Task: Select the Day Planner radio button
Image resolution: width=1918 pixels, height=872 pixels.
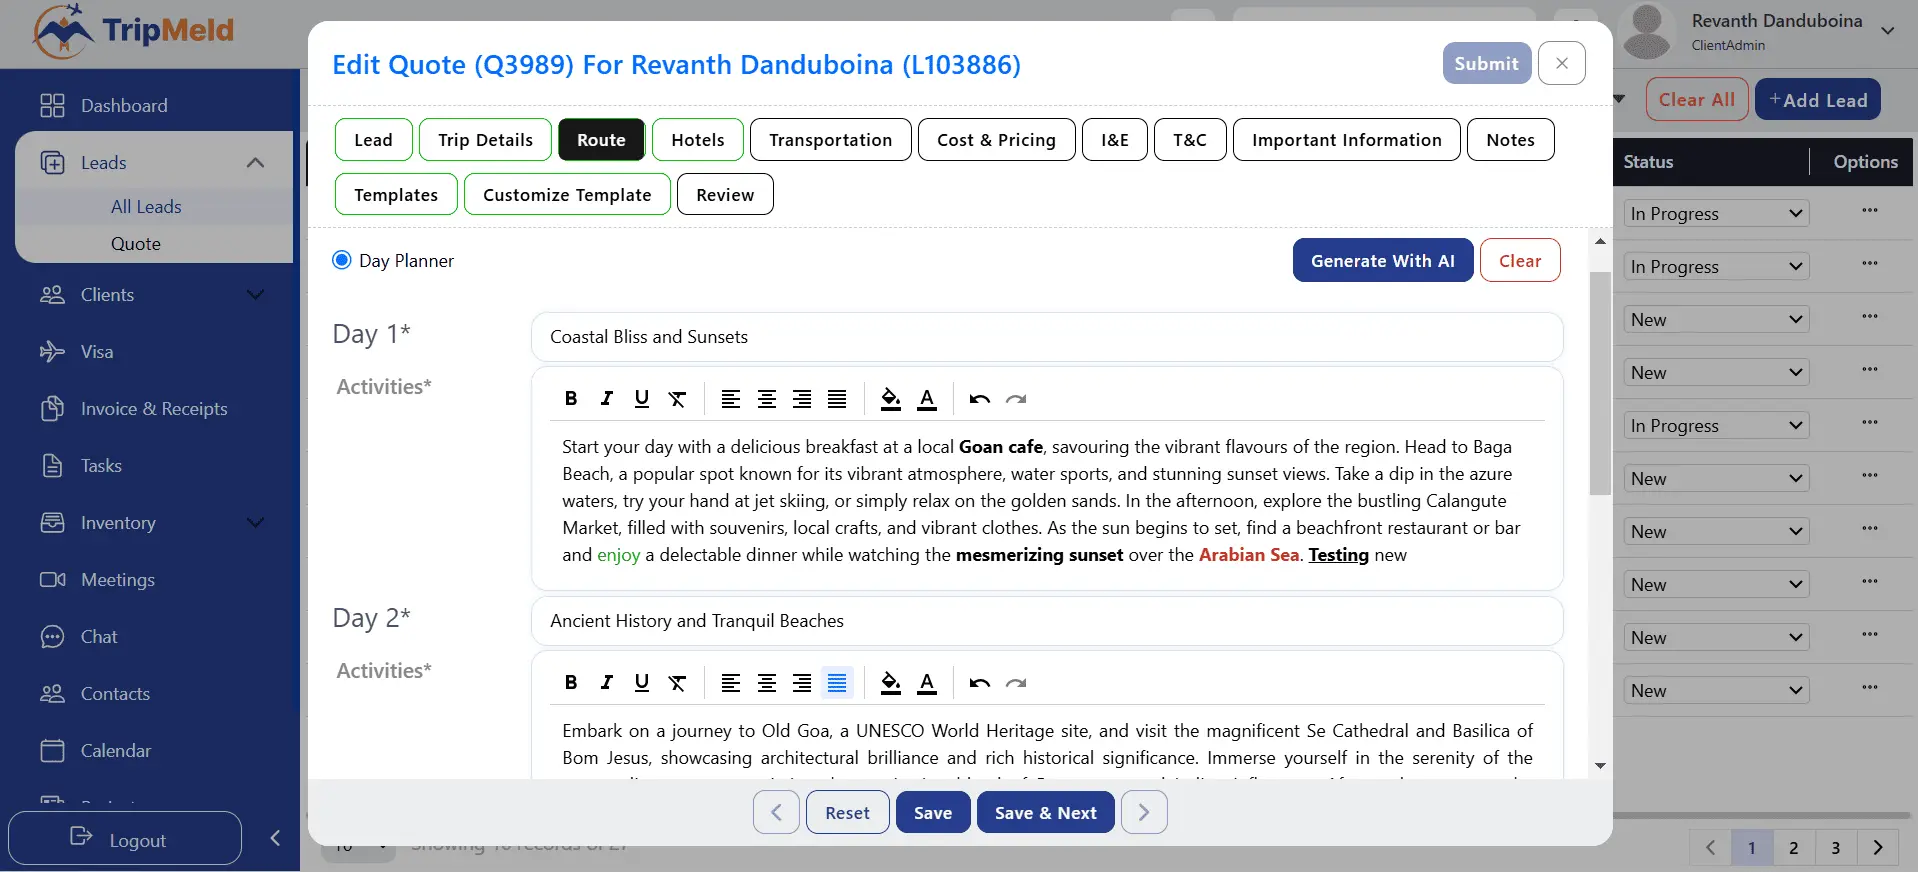Action: click(342, 261)
